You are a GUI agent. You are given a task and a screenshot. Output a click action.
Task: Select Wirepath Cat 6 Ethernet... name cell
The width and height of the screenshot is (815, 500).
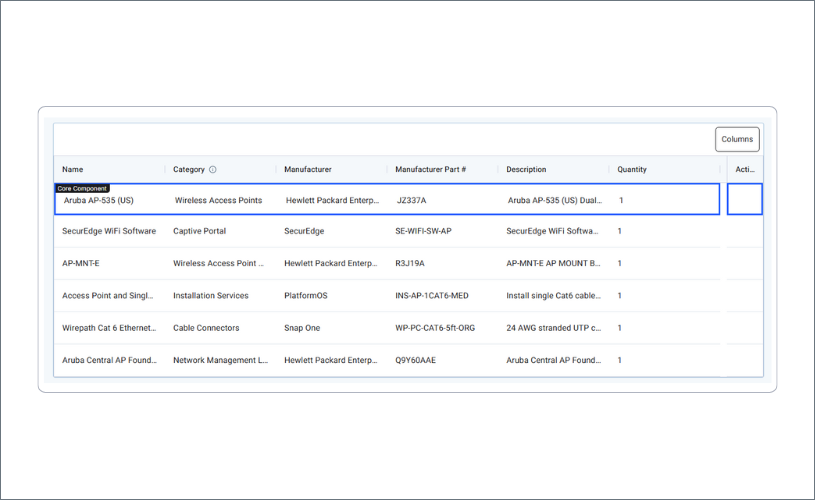109,327
